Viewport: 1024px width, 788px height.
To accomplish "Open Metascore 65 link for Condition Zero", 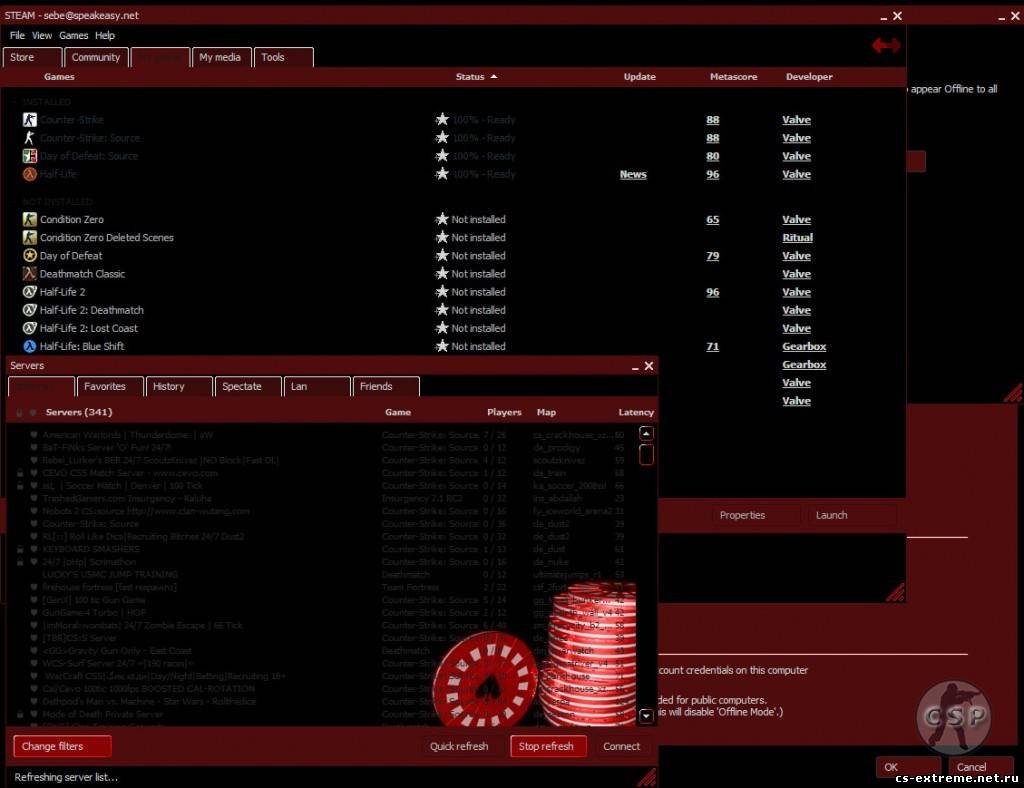I will pyautogui.click(x=712, y=219).
